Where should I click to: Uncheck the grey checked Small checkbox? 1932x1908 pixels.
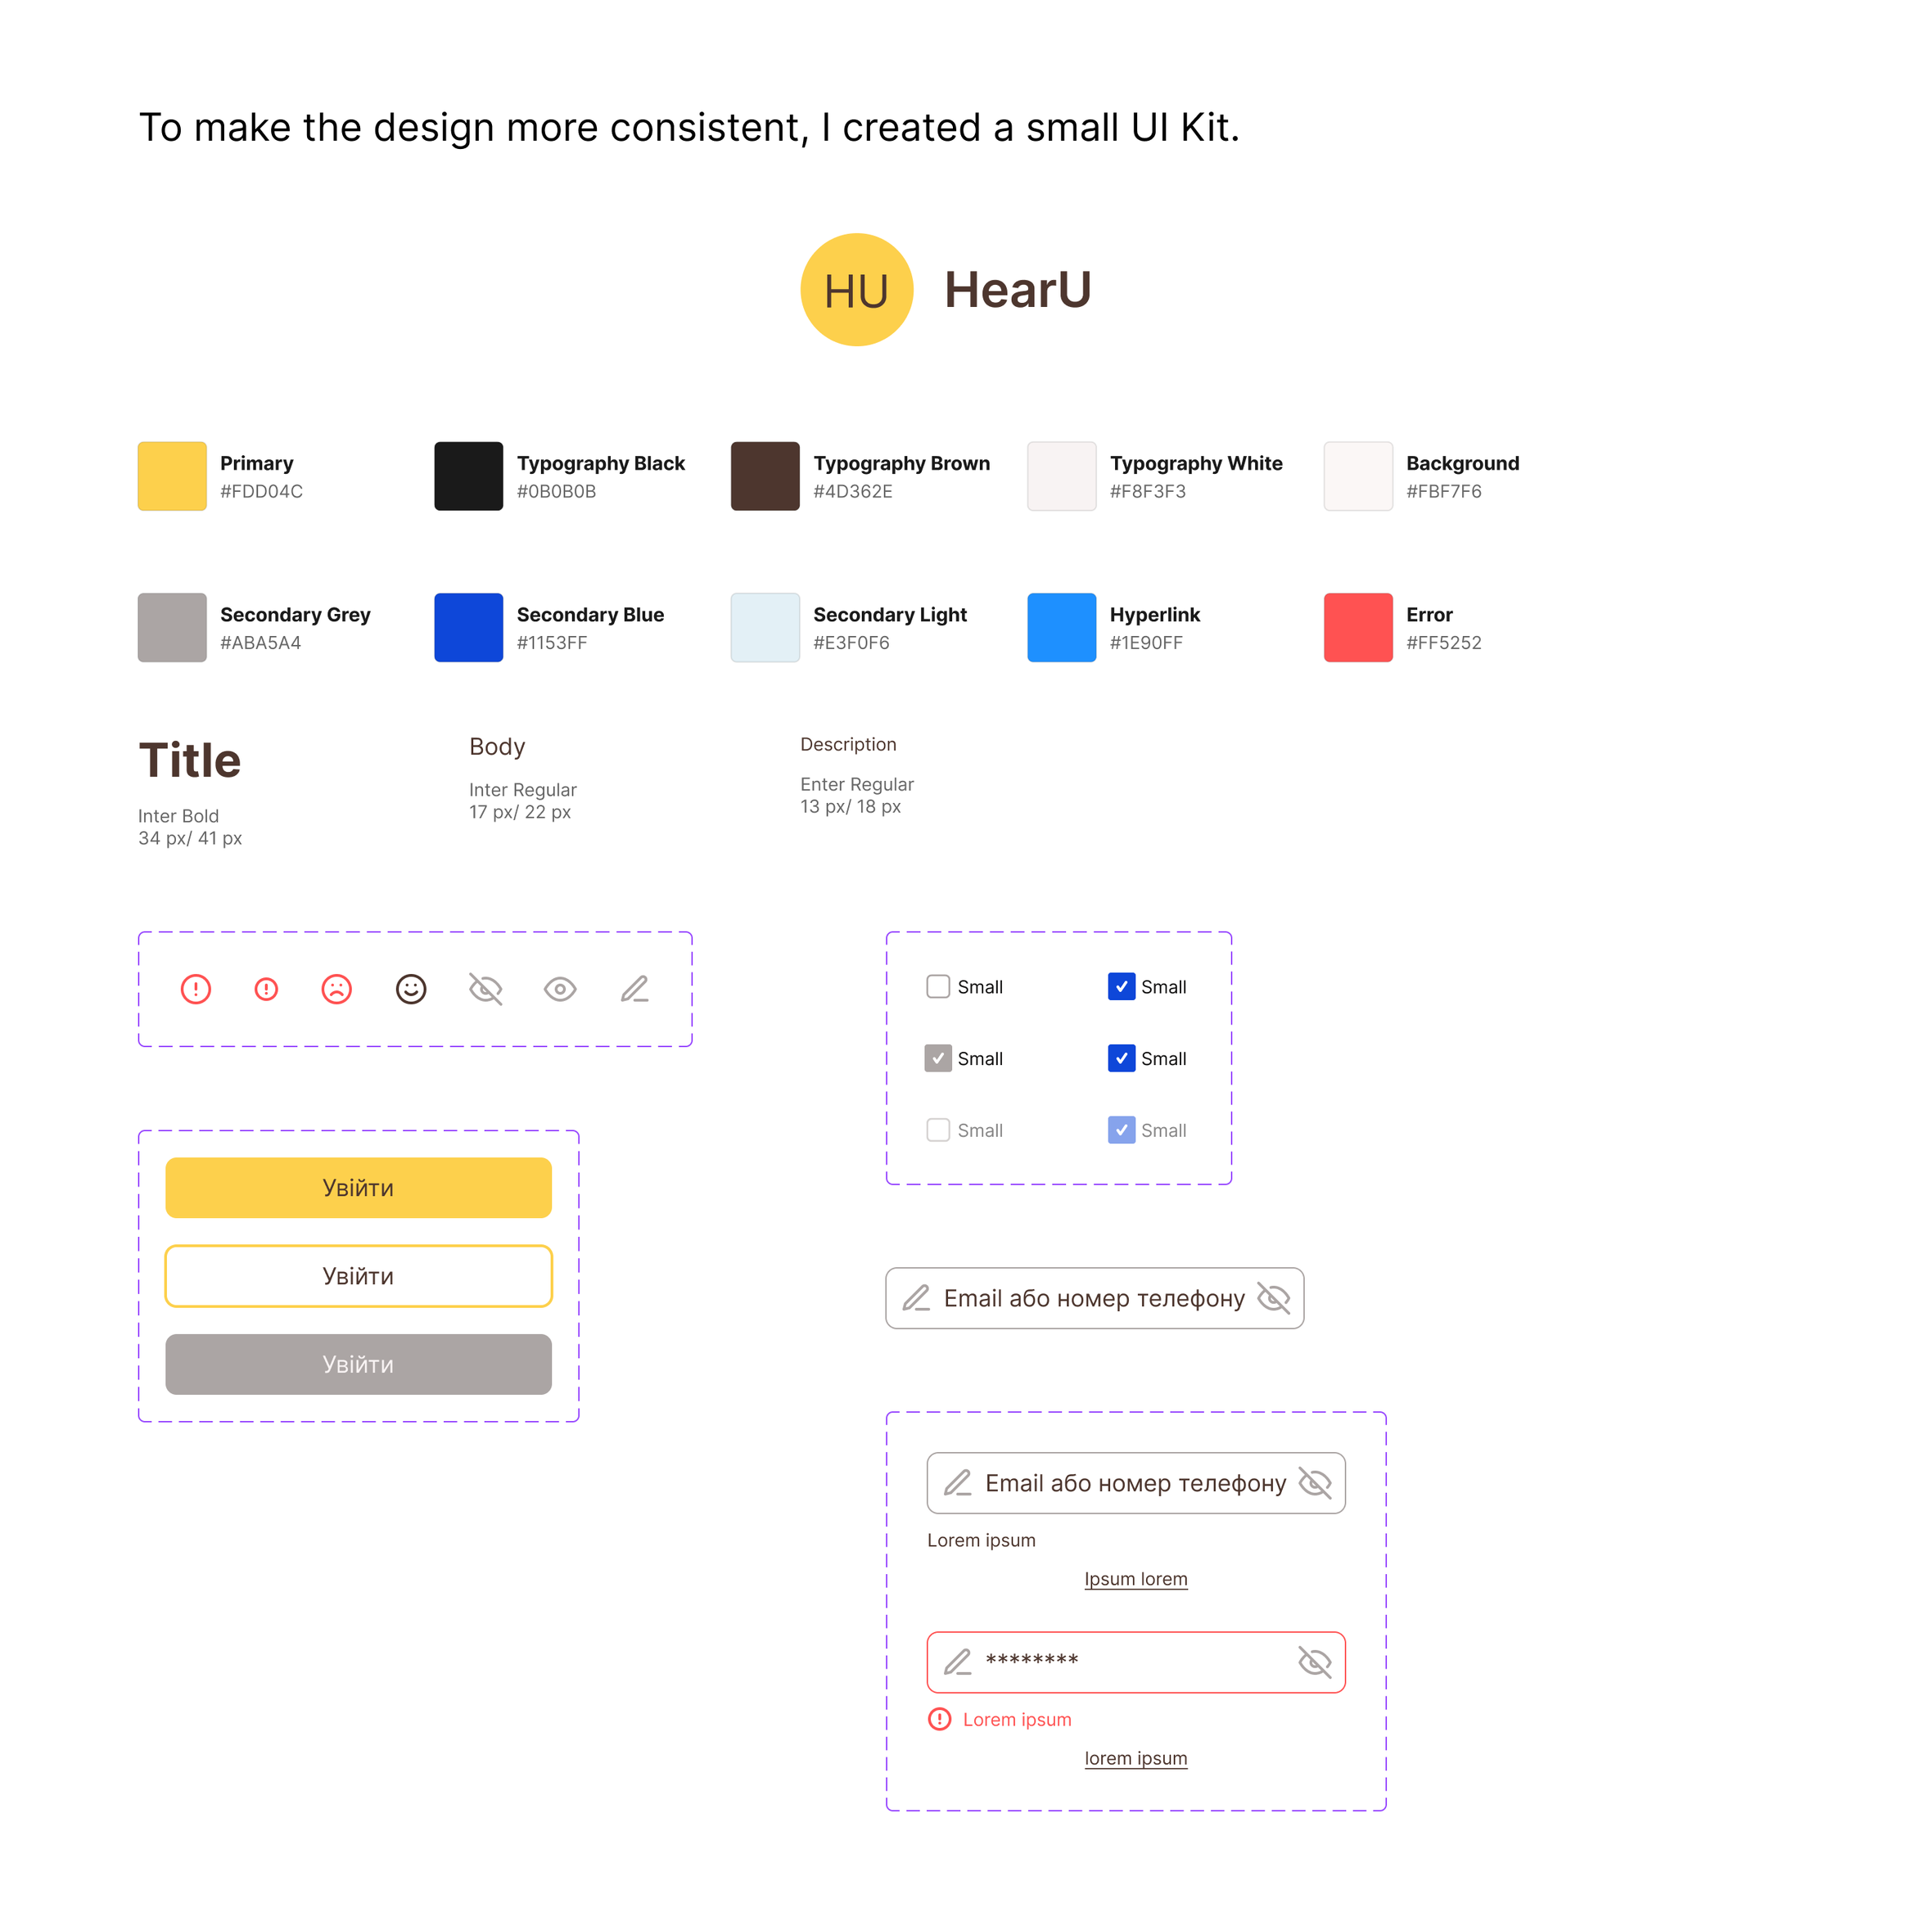(938, 1058)
